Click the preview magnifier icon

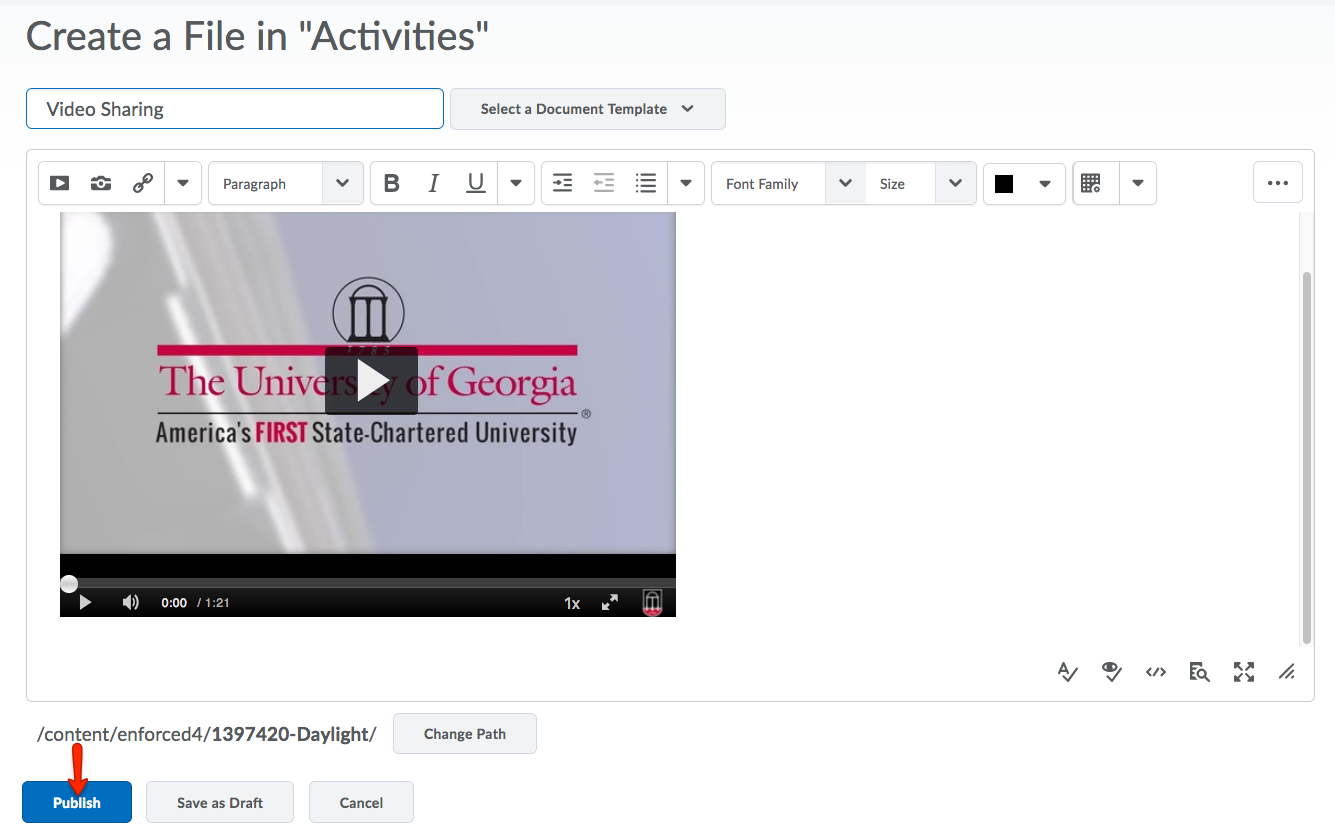1200,672
